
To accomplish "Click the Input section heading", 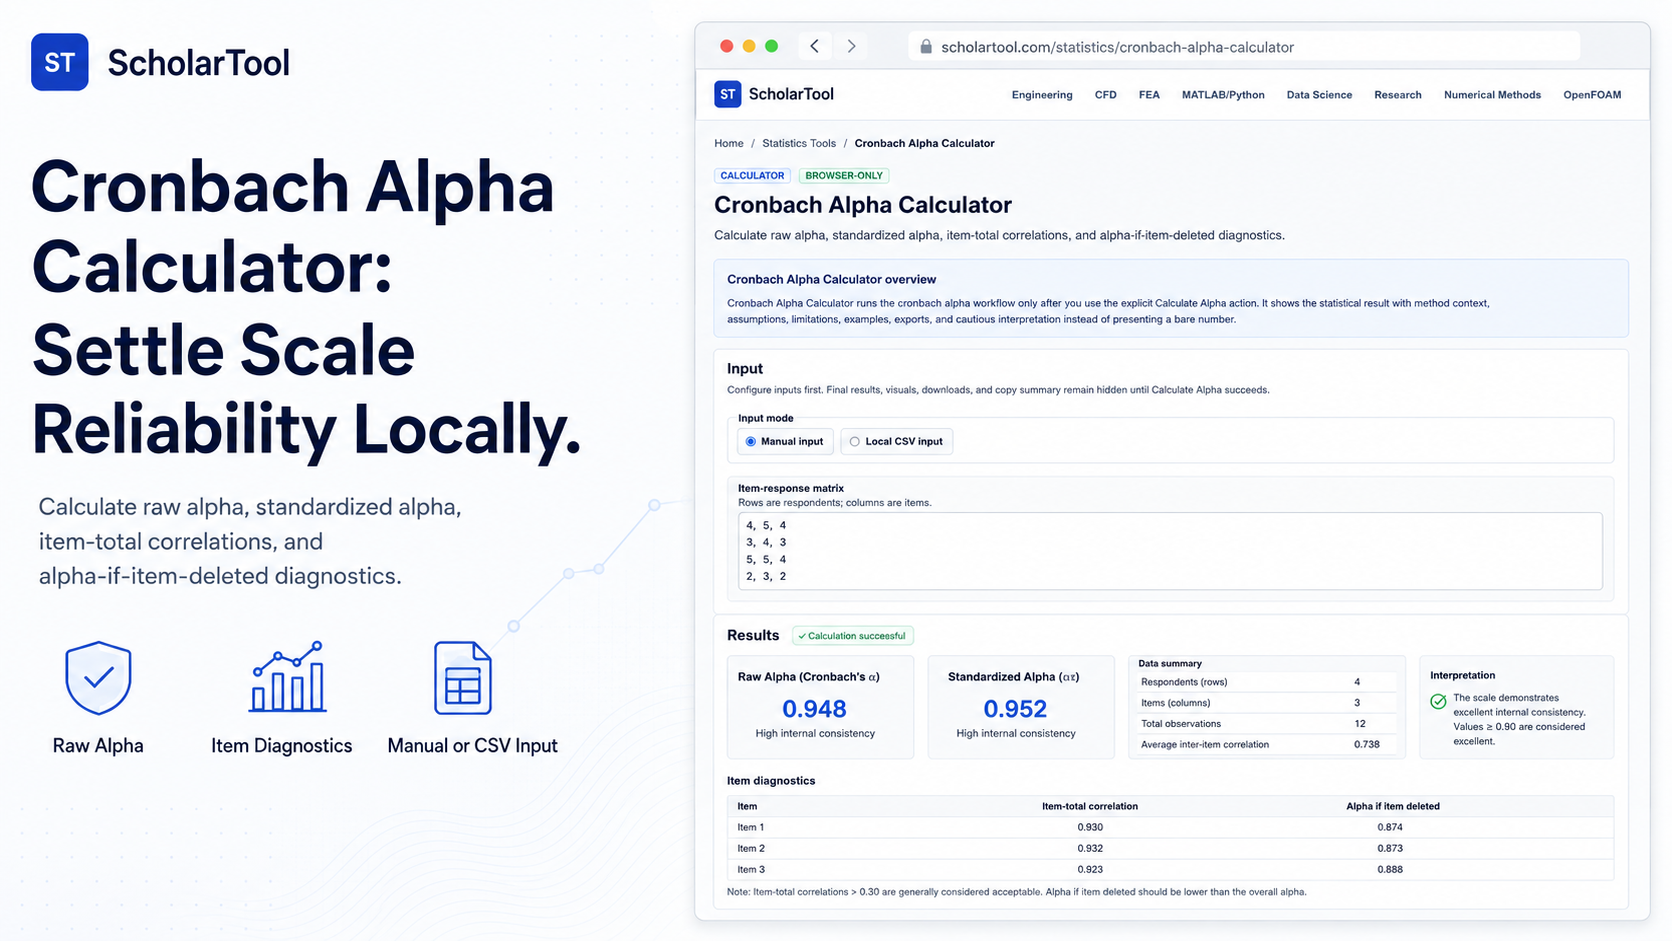I will 745,369.
